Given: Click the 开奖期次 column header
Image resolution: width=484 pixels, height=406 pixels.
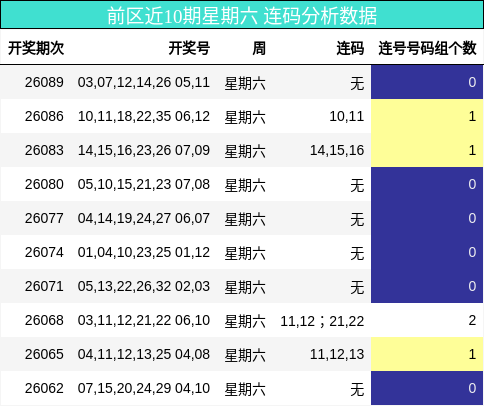Looking at the screenshot, I should pyautogui.click(x=36, y=48).
